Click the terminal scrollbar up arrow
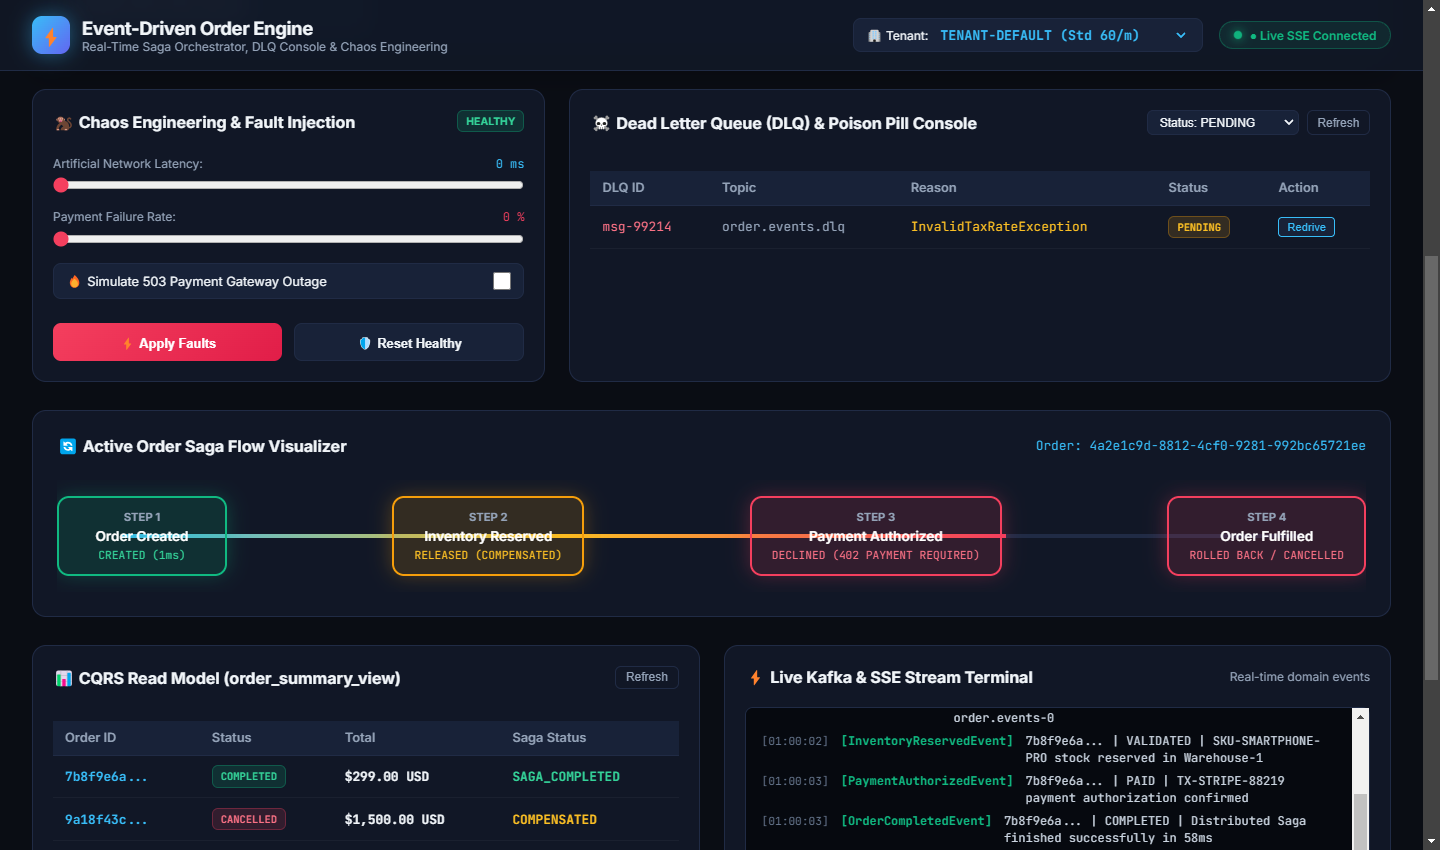 click(1360, 717)
